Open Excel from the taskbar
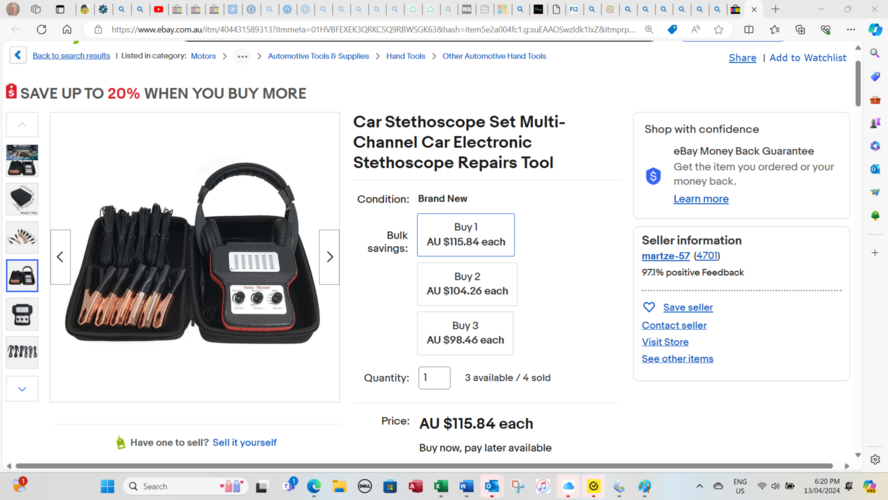The height and width of the screenshot is (500, 888). tap(441, 486)
